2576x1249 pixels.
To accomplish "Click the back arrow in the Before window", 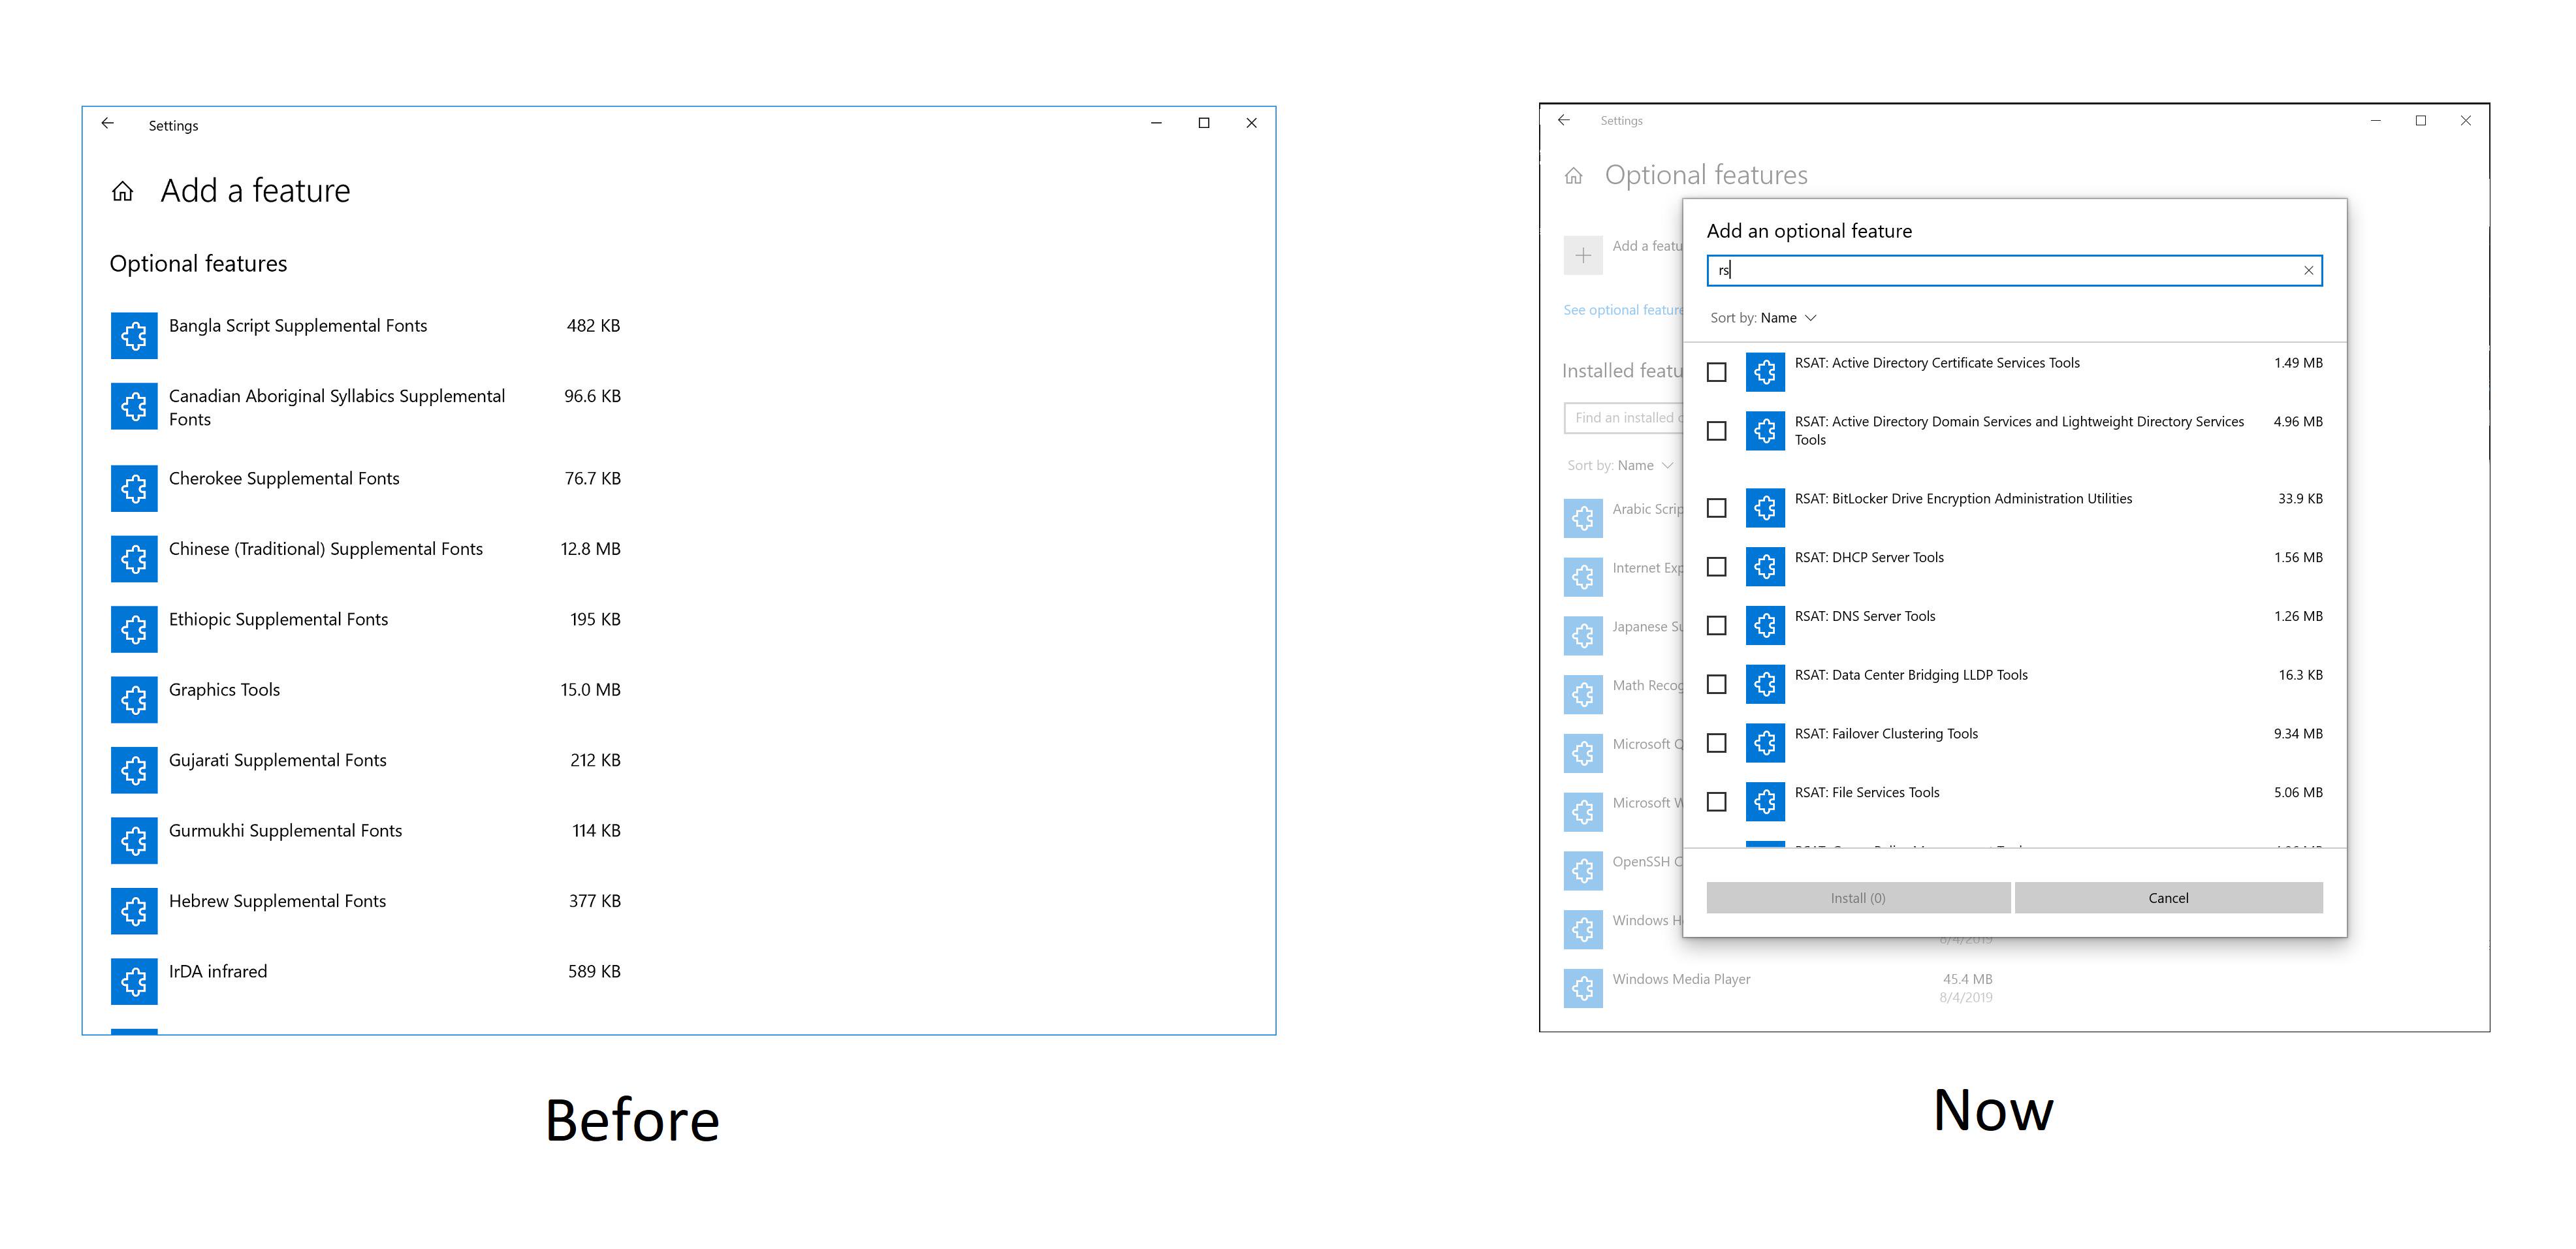I will point(108,123).
